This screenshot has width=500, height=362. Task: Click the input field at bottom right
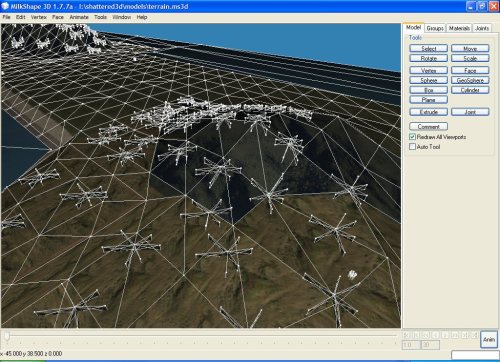[475, 355]
